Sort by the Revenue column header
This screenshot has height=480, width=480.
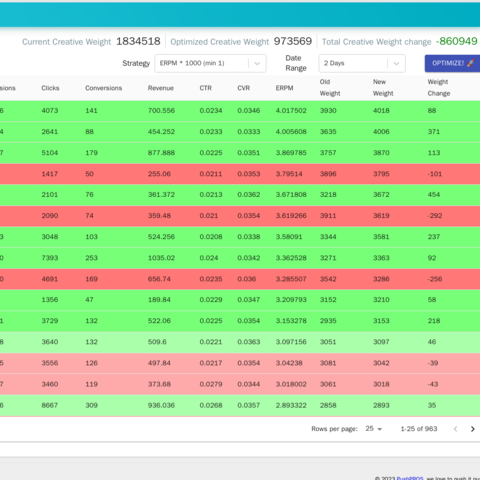click(161, 88)
